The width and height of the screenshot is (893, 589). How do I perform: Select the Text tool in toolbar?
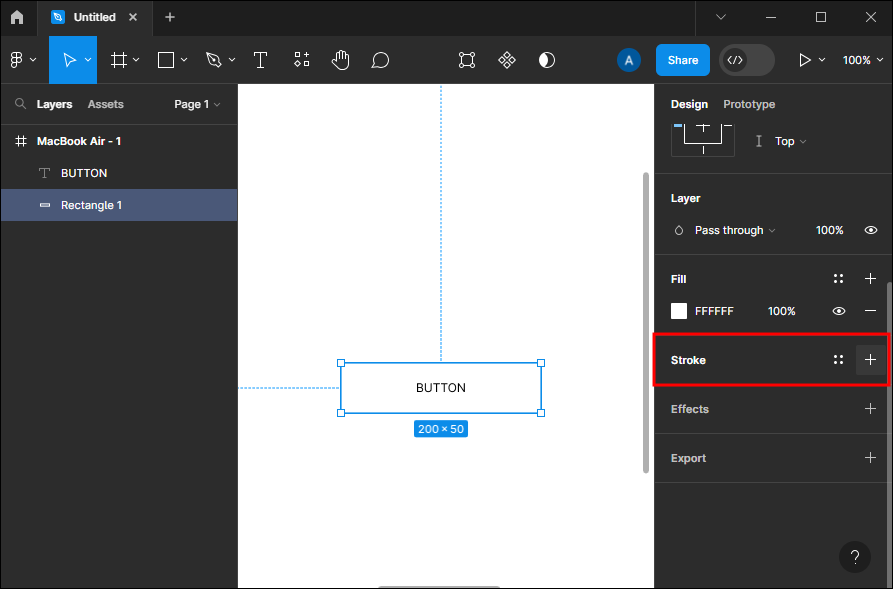pos(260,60)
